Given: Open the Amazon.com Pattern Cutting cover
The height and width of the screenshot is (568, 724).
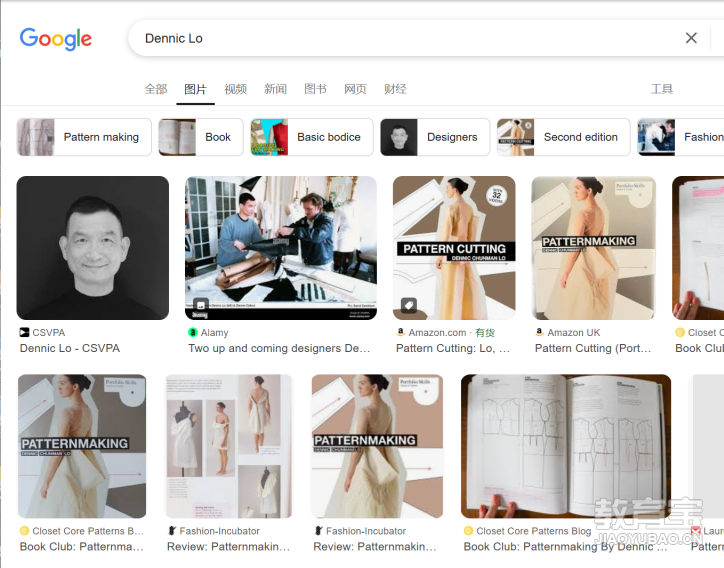Looking at the screenshot, I should coord(454,248).
